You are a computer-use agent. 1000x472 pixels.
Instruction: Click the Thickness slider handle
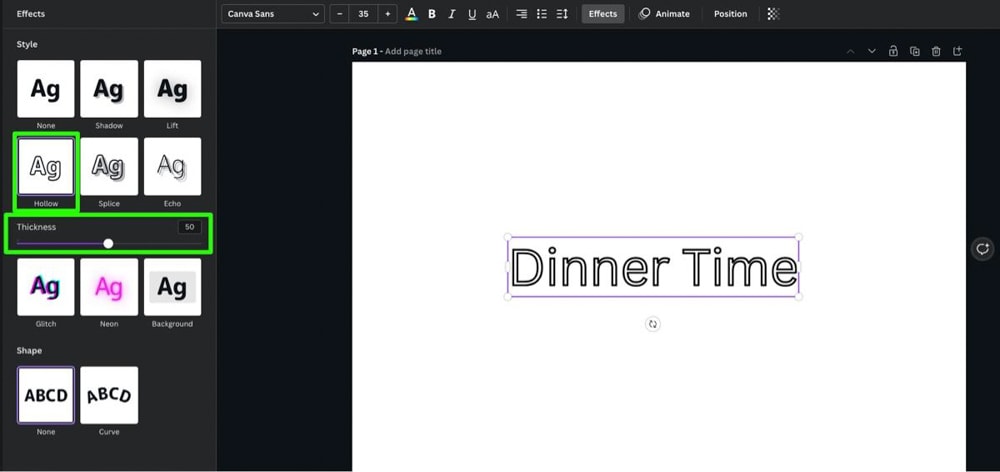point(108,243)
